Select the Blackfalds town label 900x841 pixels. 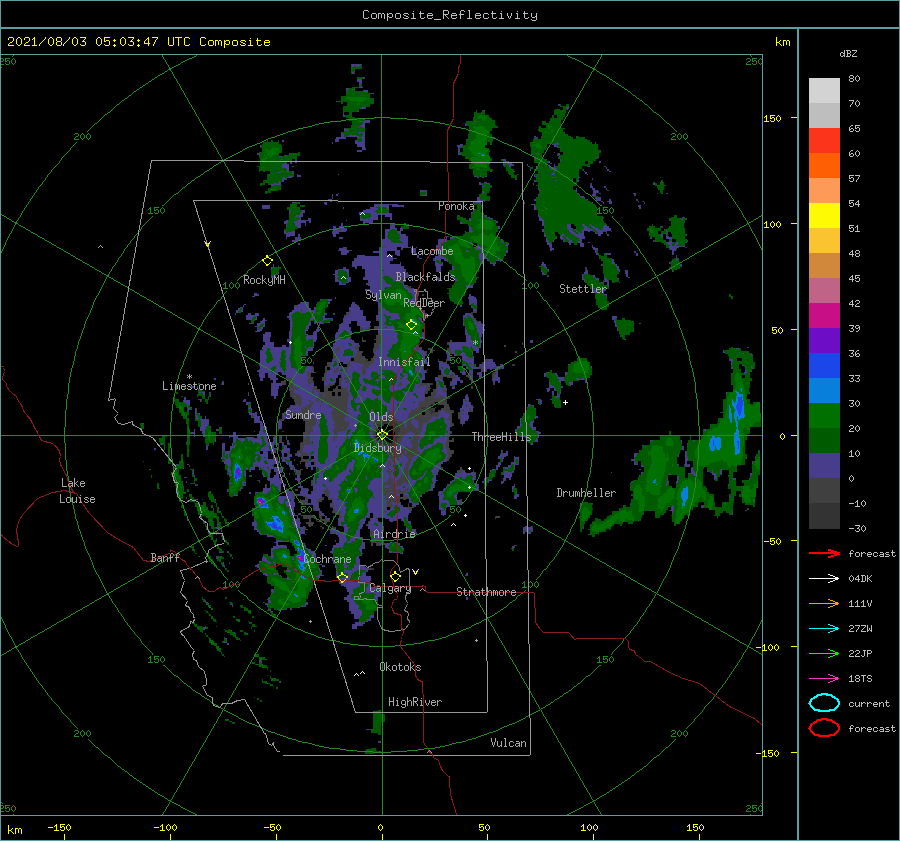click(x=425, y=277)
